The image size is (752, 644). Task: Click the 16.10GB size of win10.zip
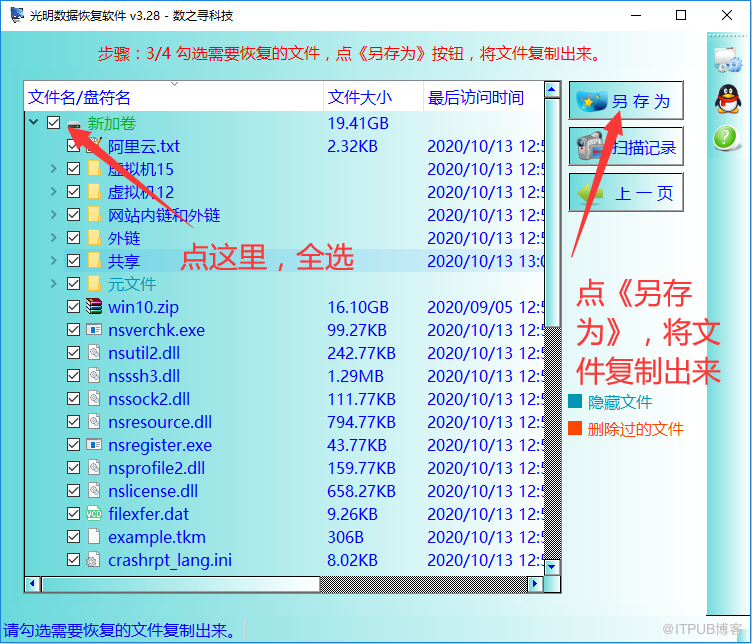pyautogui.click(x=357, y=307)
